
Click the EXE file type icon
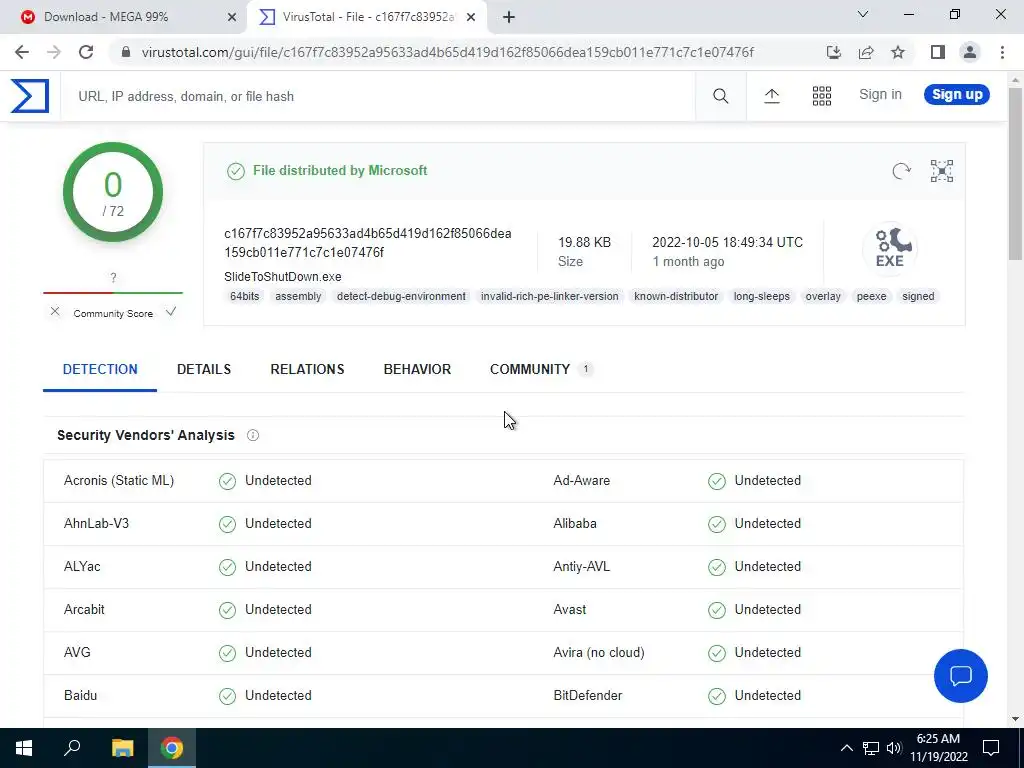(889, 248)
